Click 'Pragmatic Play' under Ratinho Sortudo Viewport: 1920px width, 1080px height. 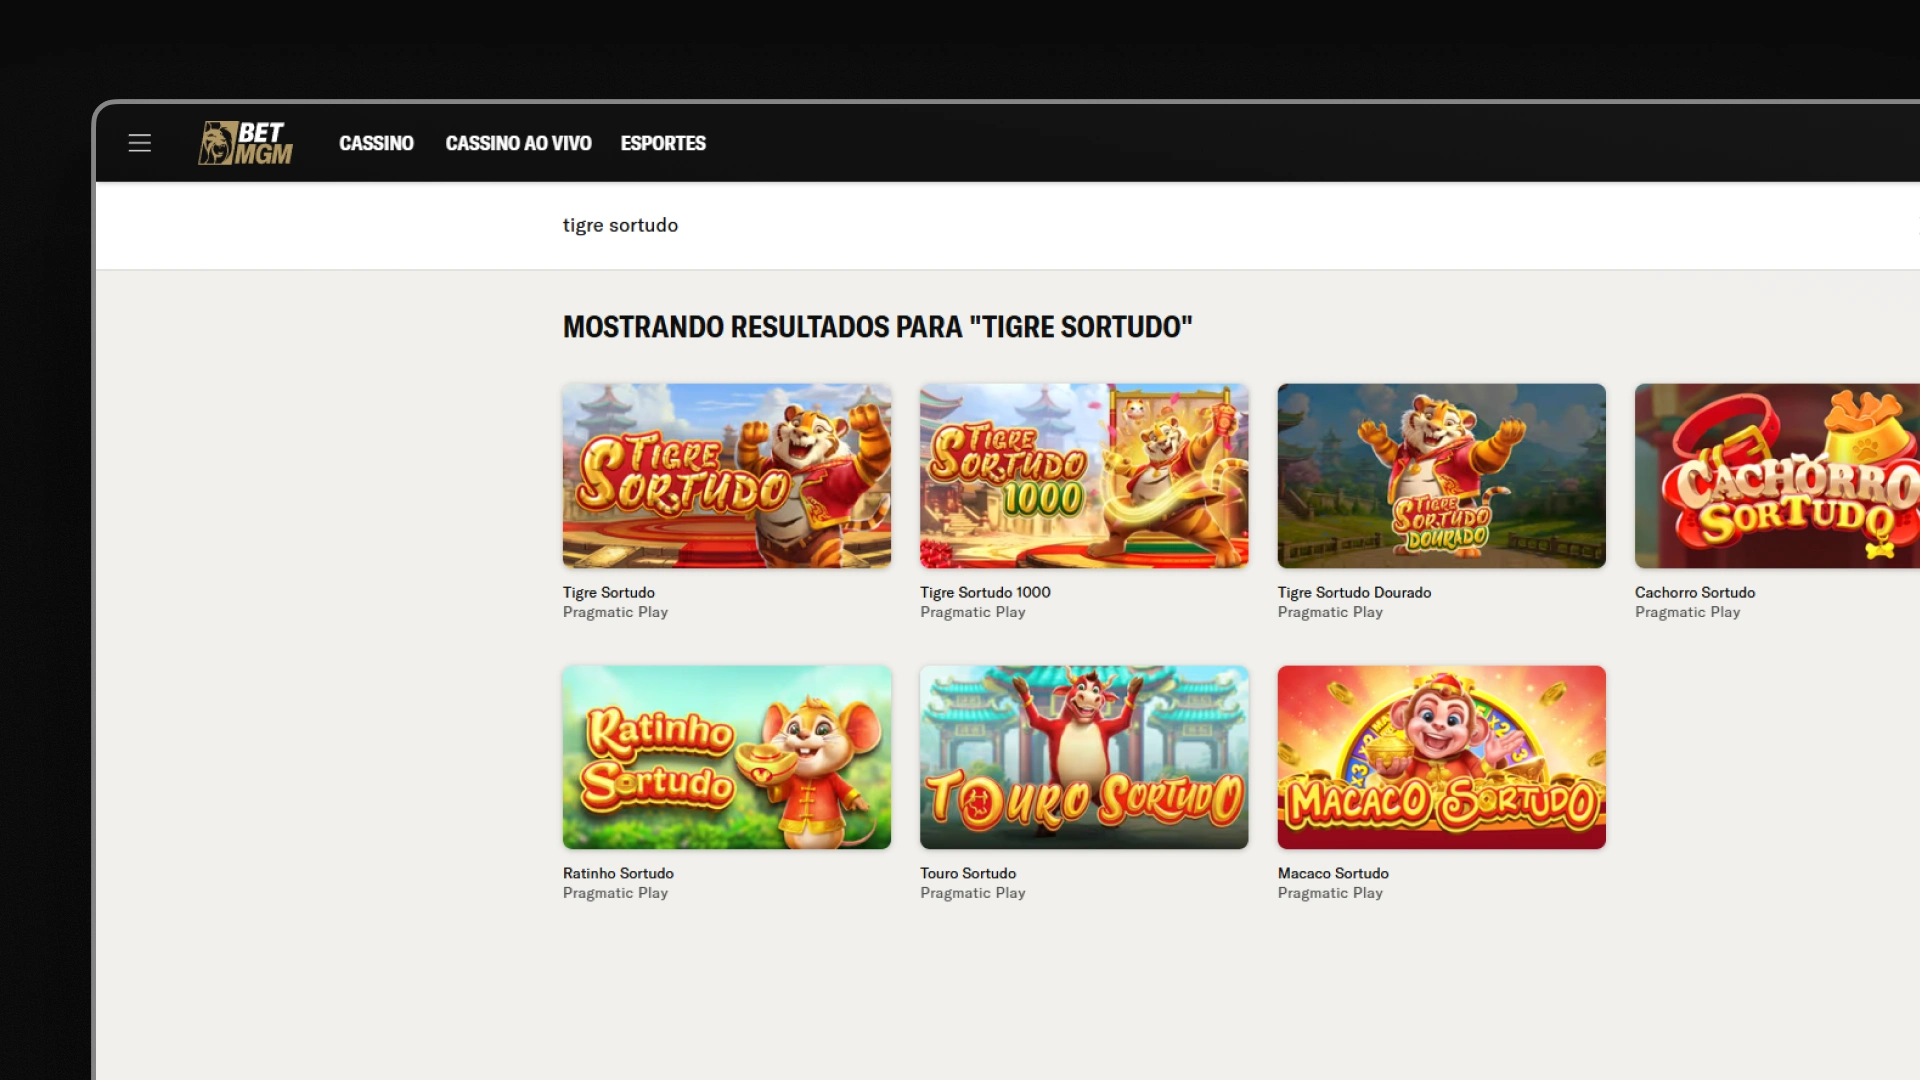615,893
